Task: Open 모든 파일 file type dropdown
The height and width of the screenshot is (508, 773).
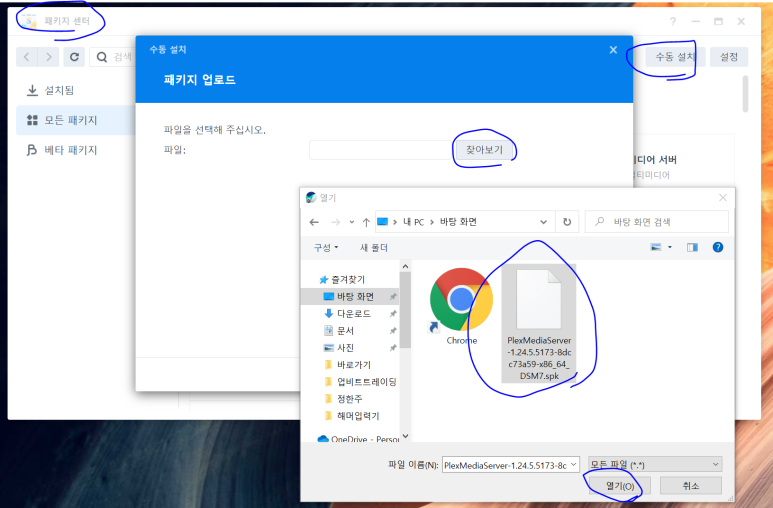Action: click(x=655, y=465)
